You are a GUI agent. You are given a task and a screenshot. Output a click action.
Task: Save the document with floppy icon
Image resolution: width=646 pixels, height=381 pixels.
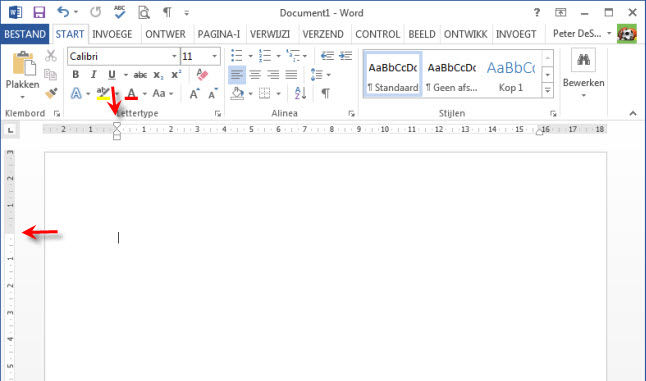39,12
